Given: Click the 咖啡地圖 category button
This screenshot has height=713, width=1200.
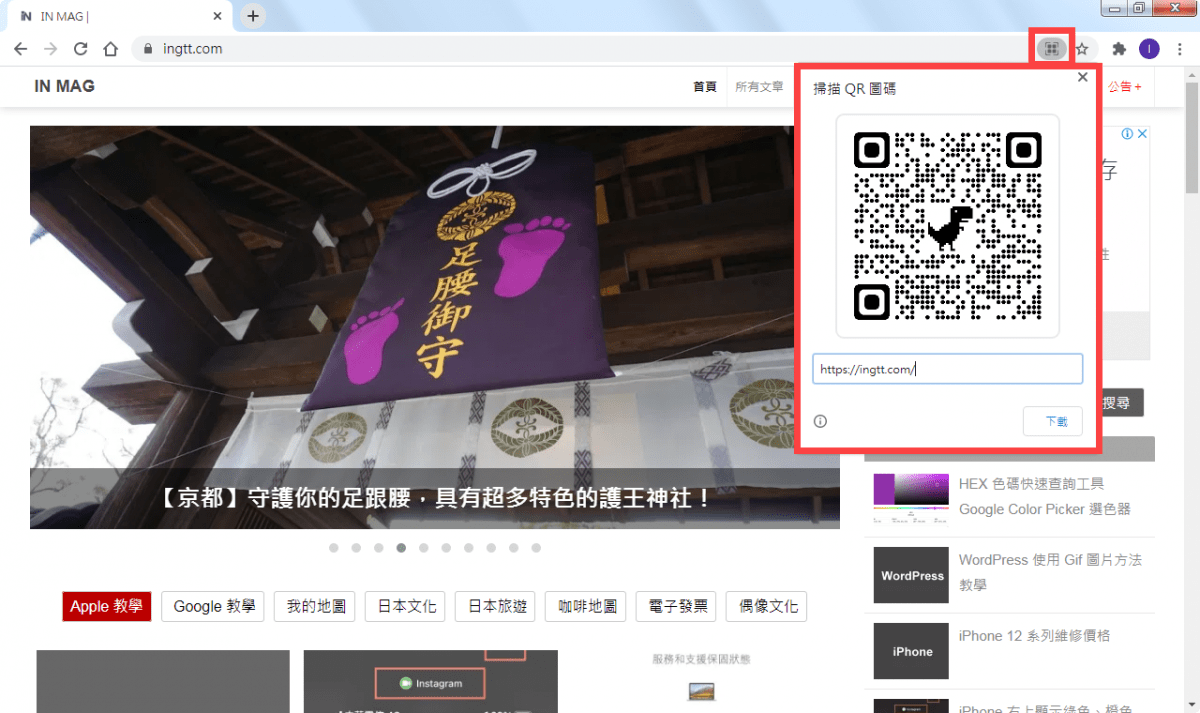Looking at the screenshot, I should [586, 606].
